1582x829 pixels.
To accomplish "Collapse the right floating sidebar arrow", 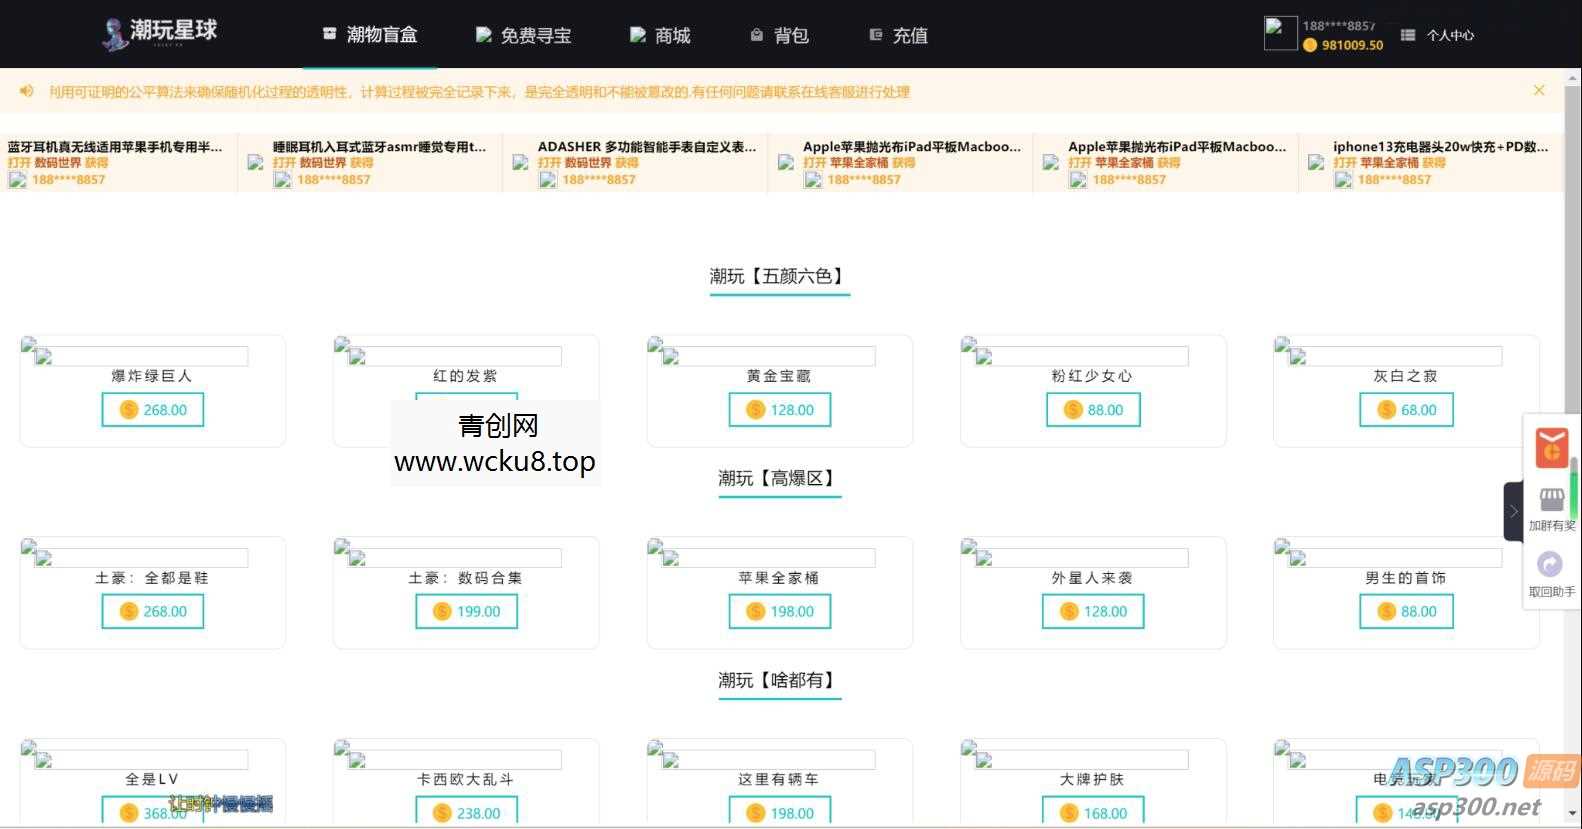I will [1513, 511].
